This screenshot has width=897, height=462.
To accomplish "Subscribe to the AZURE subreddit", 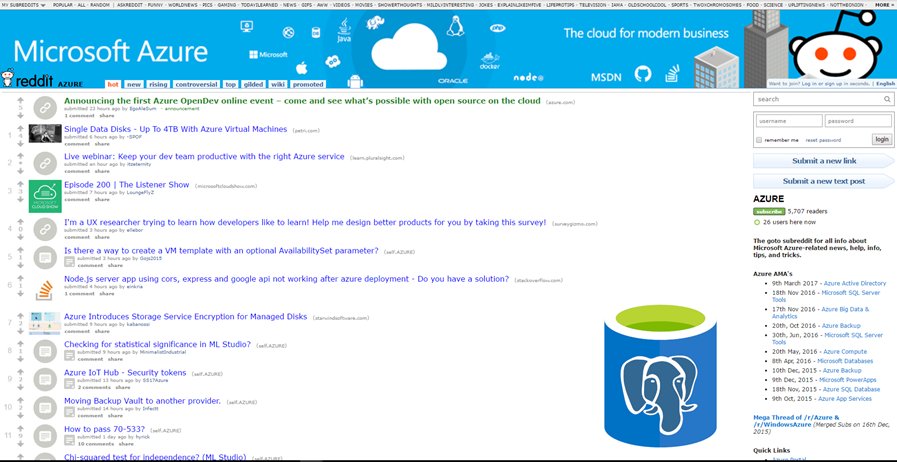I will coord(769,212).
